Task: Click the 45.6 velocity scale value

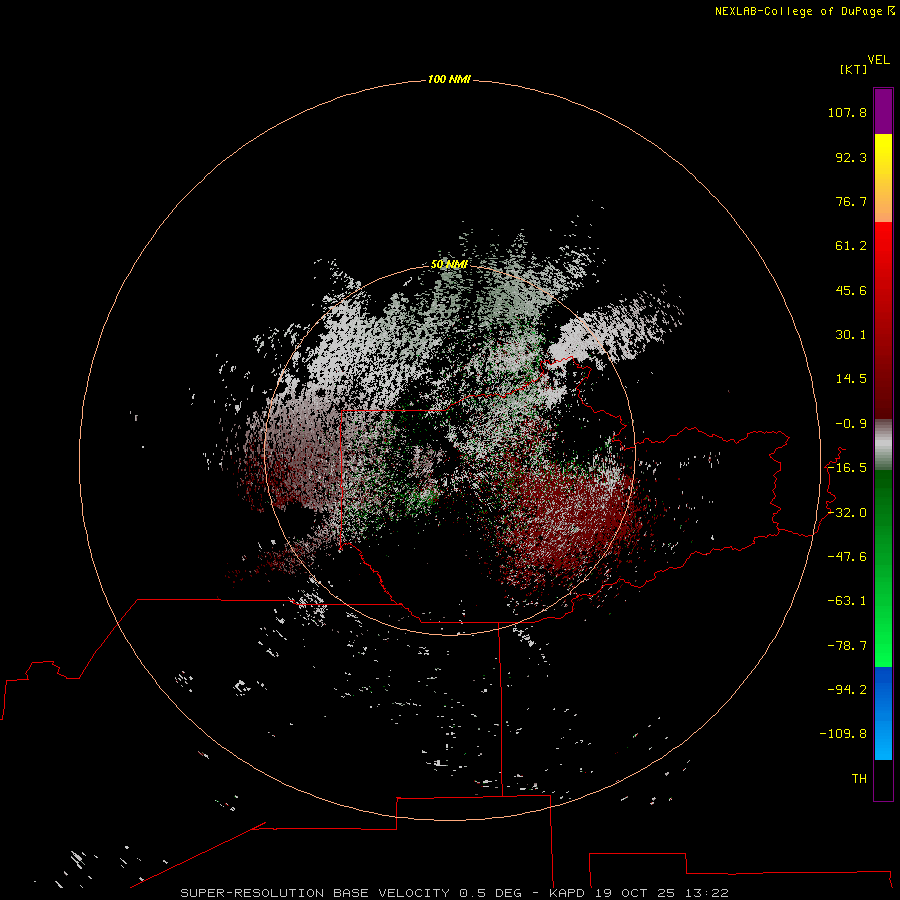Action: [x=851, y=290]
